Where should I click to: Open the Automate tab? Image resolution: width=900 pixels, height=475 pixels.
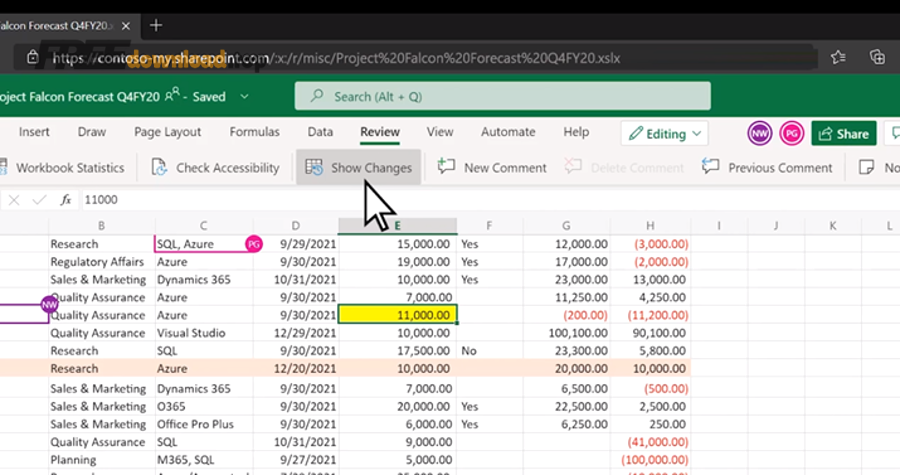(508, 132)
